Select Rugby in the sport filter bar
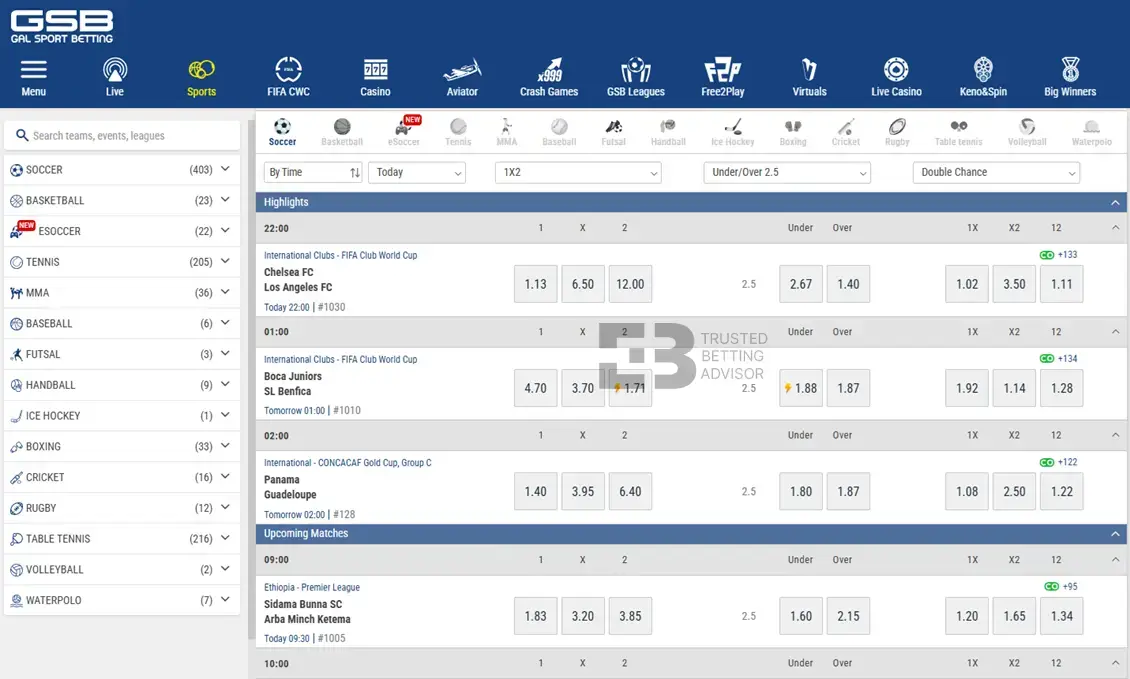This screenshot has width=1130, height=679. (897, 133)
